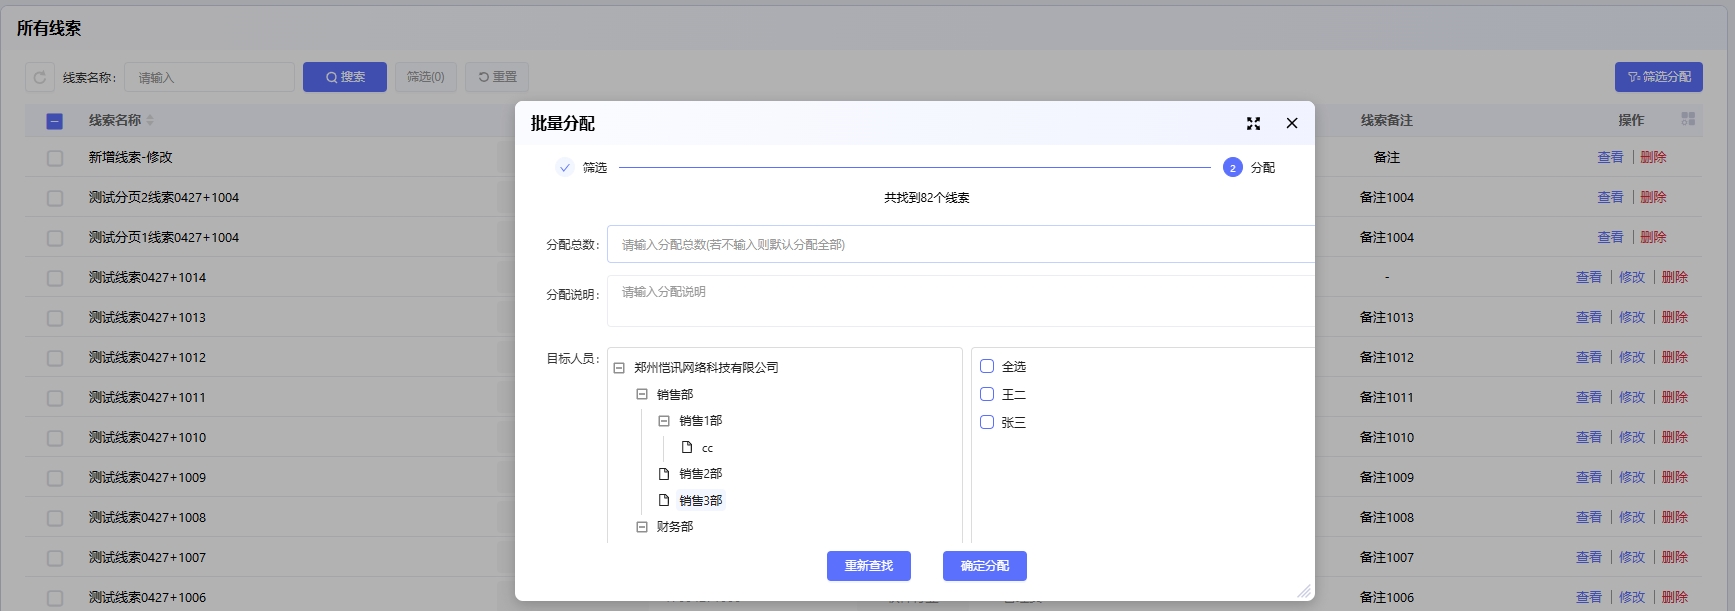The width and height of the screenshot is (1735, 611).
Task: Check the 全选 checkbox
Action: pyautogui.click(x=987, y=366)
